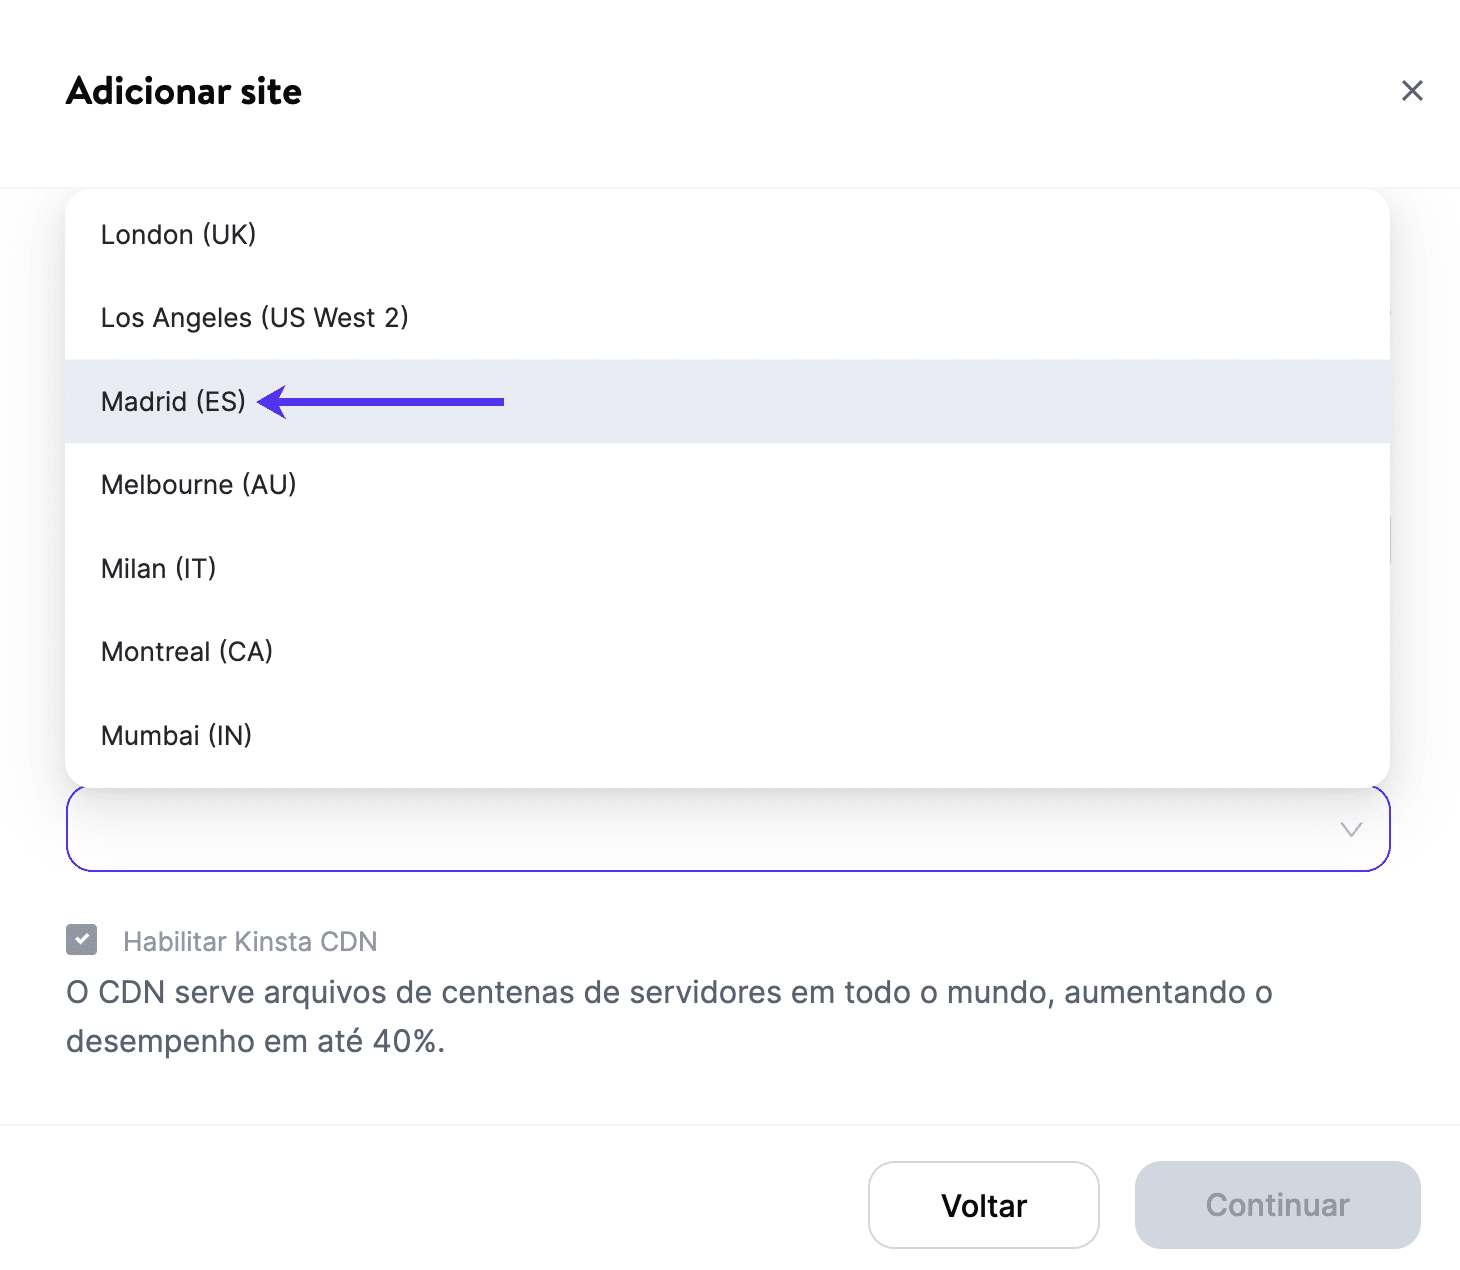Viewport: 1460px width, 1270px height.
Task: Pick Mumbai (IN) from dropdown
Action: (x=177, y=736)
